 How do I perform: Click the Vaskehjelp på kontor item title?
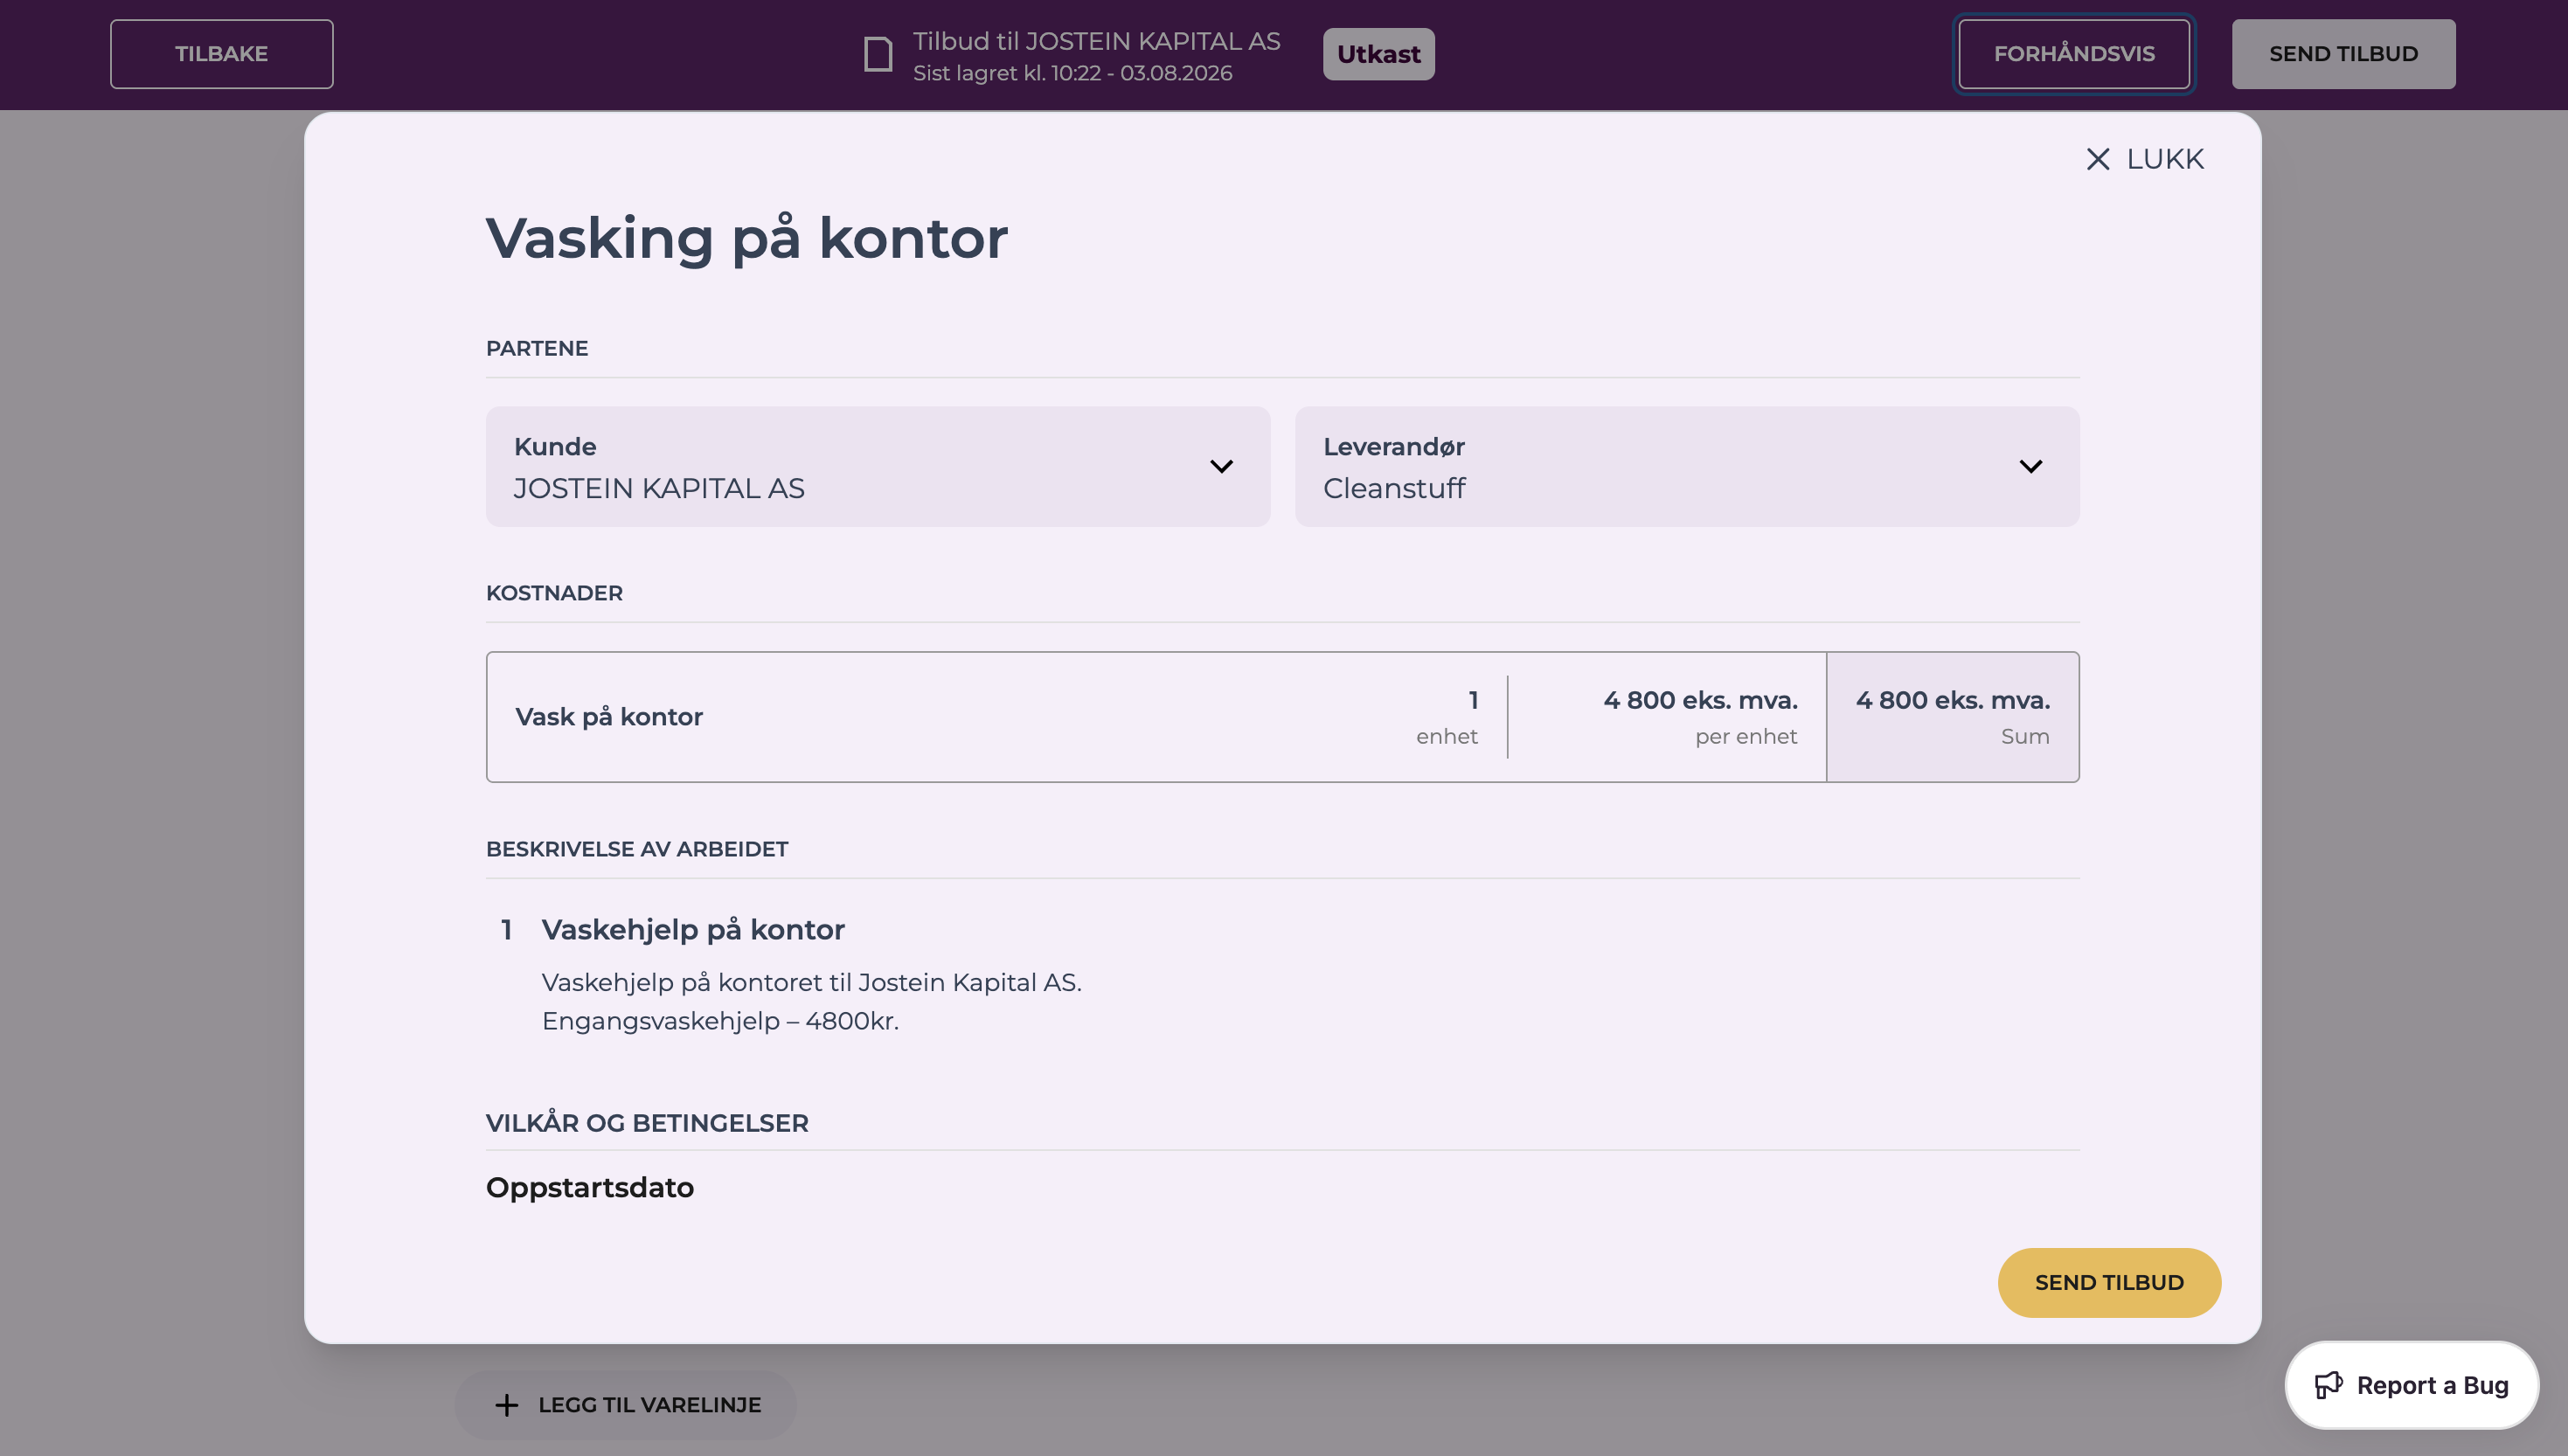693,930
